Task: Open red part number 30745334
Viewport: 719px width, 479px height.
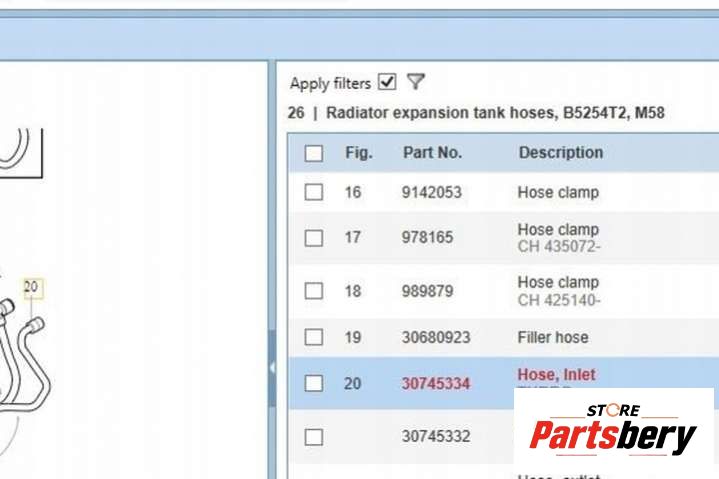Action: click(436, 383)
